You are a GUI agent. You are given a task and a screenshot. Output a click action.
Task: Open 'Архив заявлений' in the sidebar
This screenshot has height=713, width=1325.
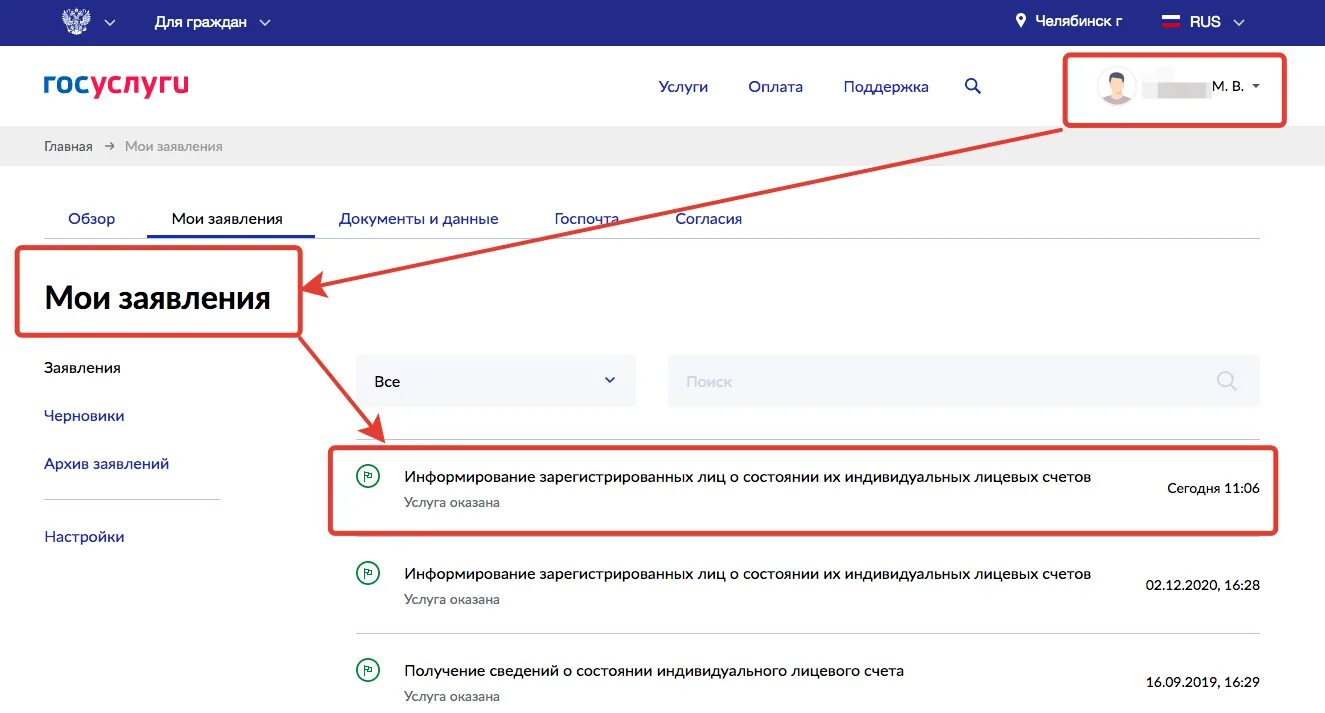tap(106, 464)
